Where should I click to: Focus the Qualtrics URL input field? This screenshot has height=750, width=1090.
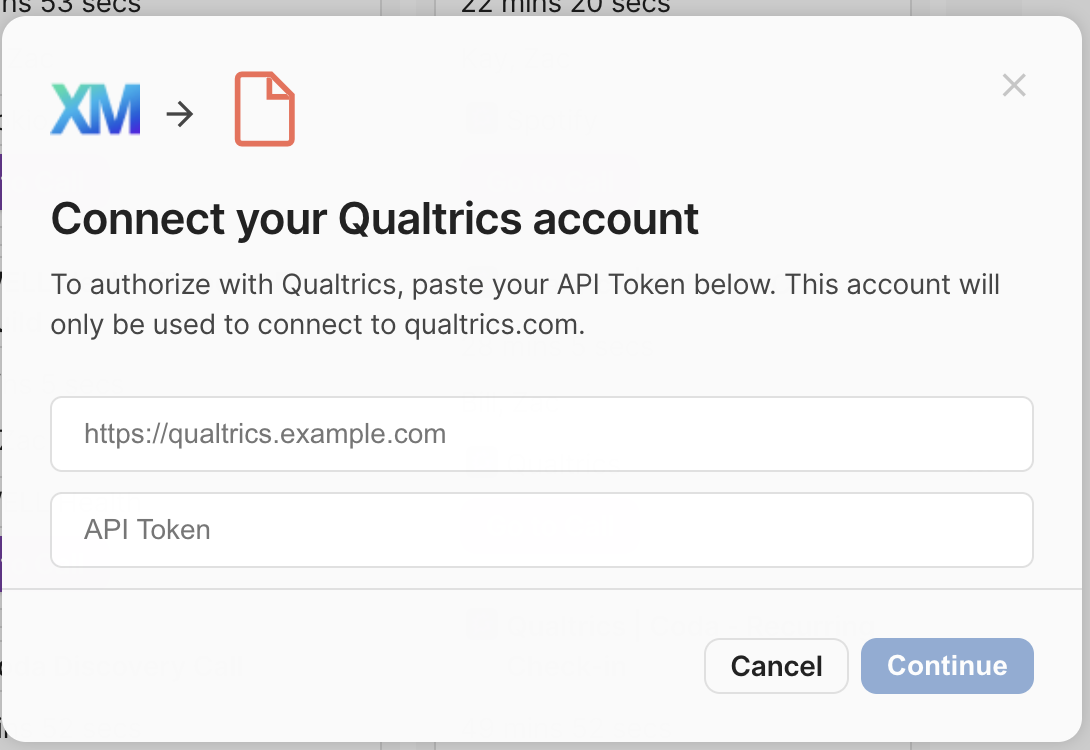click(x=541, y=434)
